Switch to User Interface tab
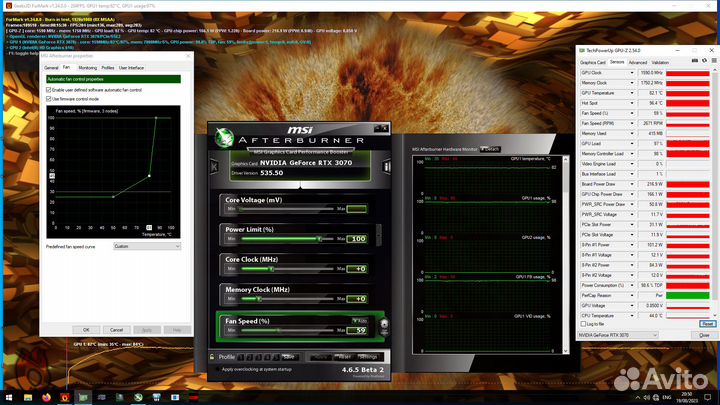The width and height of the screenshot is (720, 405). coord(131,68)
